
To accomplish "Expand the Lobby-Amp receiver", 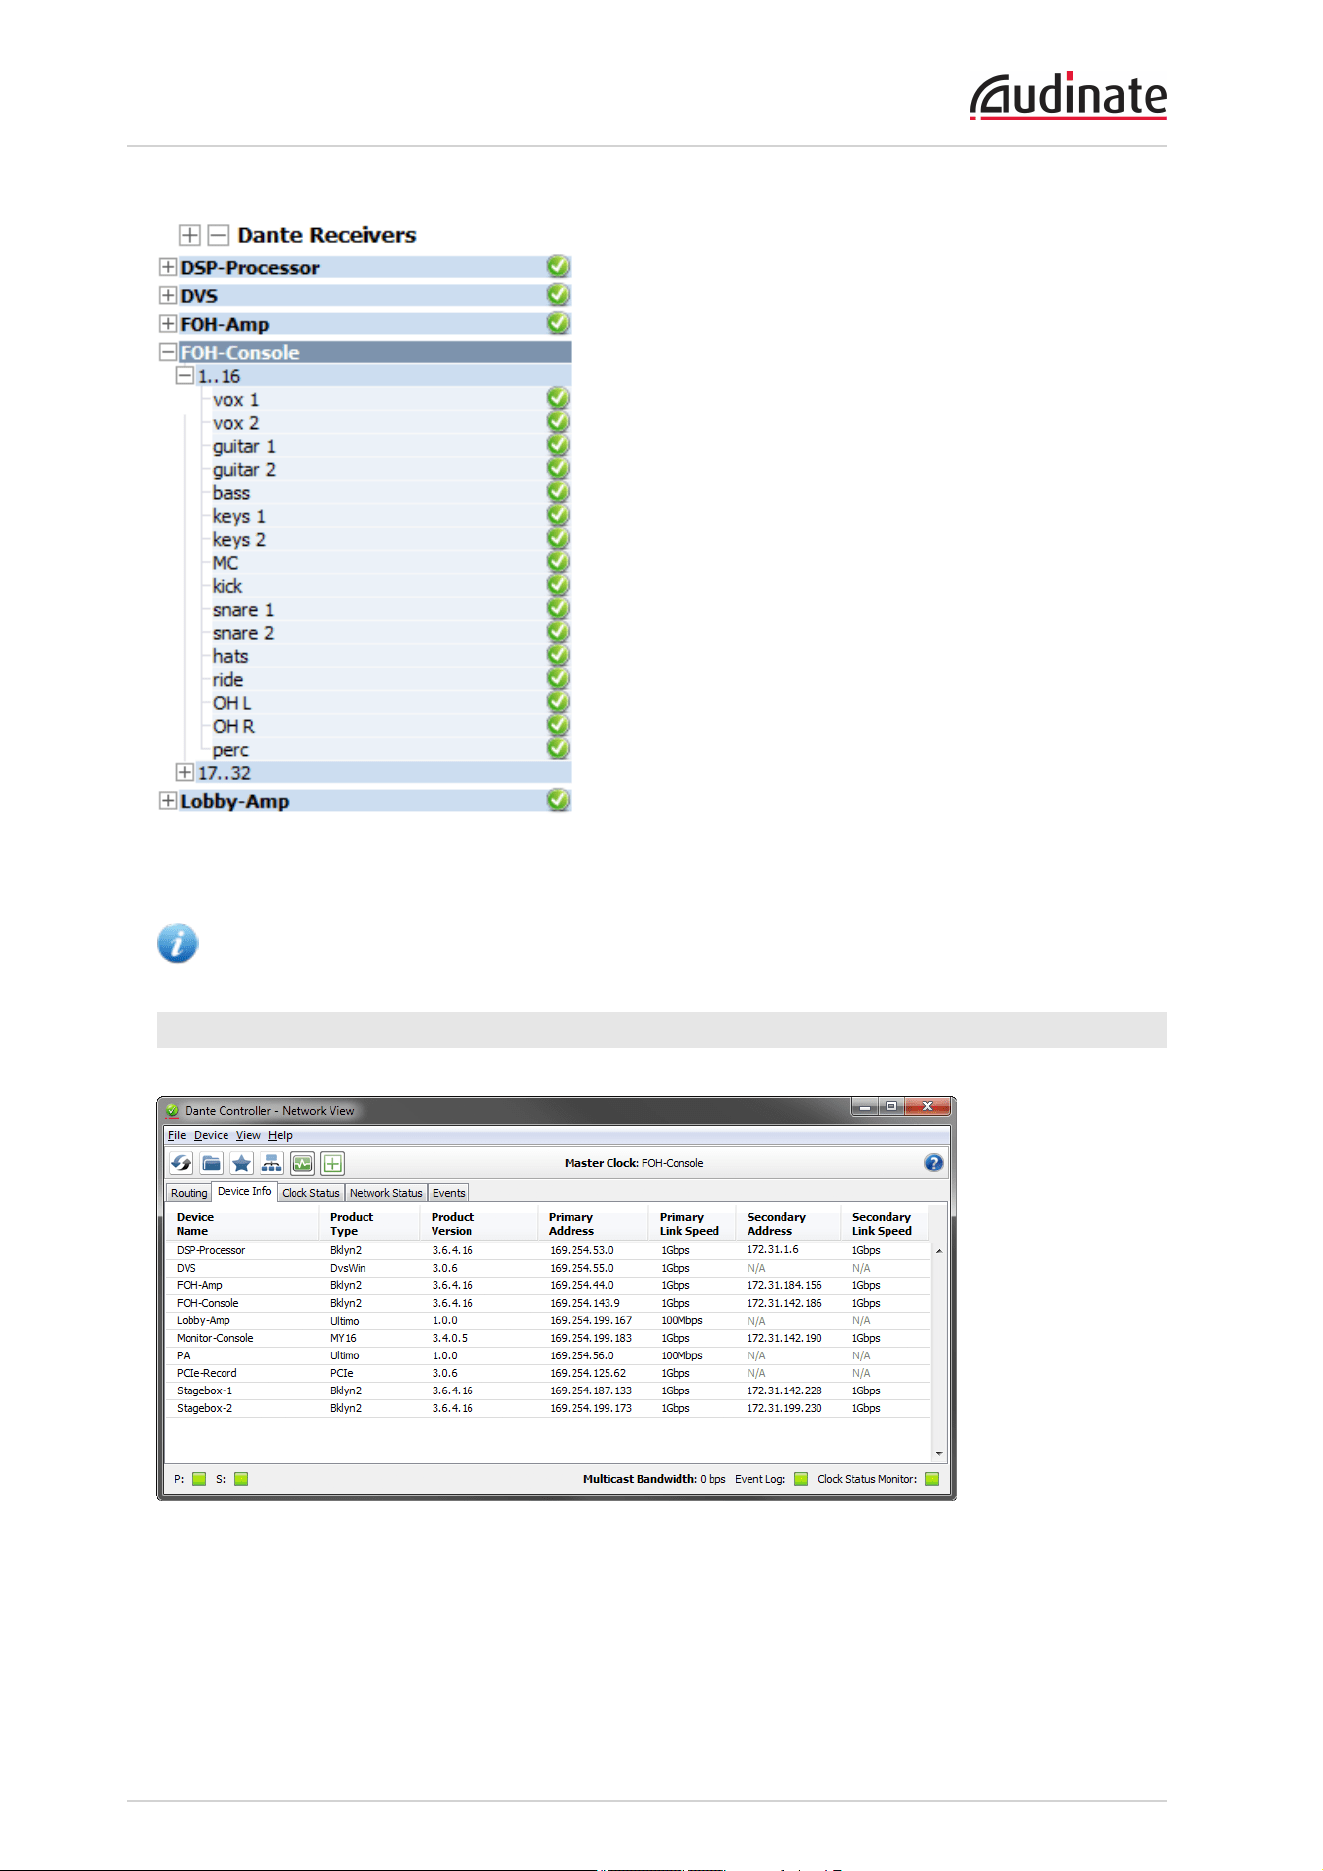I will click(168, 800).
